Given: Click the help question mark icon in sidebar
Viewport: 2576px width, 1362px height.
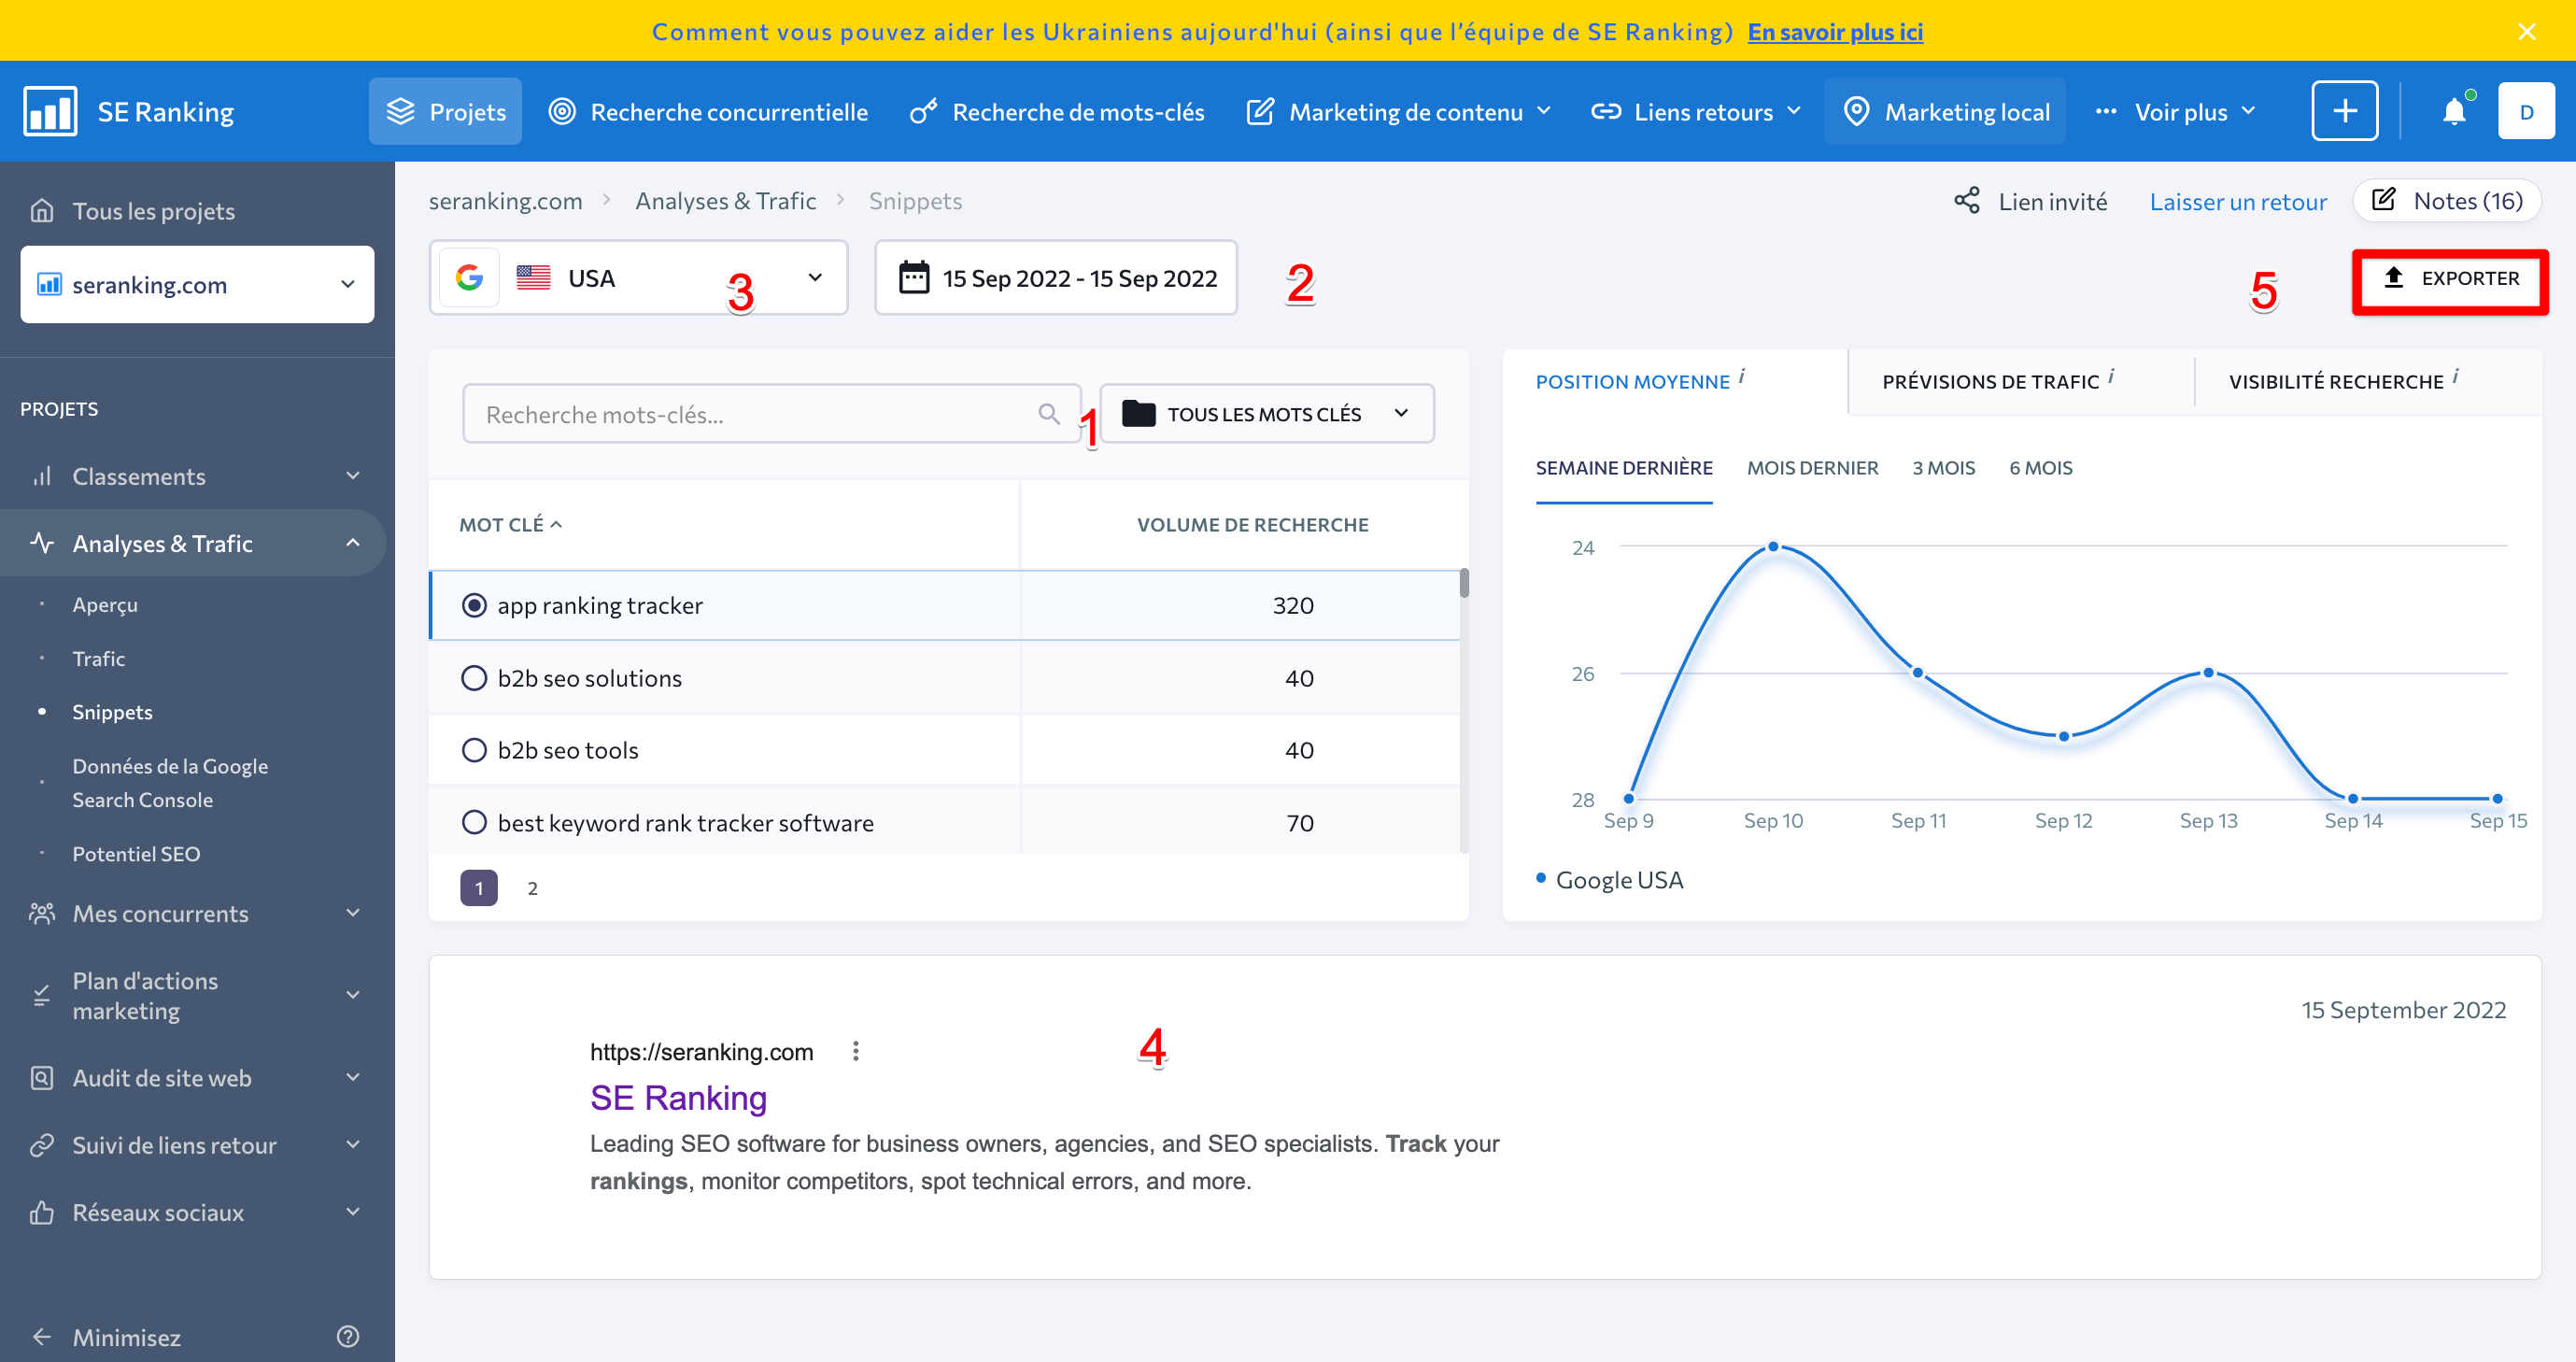Looking at the screenshot, I should pyautogui.click(x=348, y=1336).
